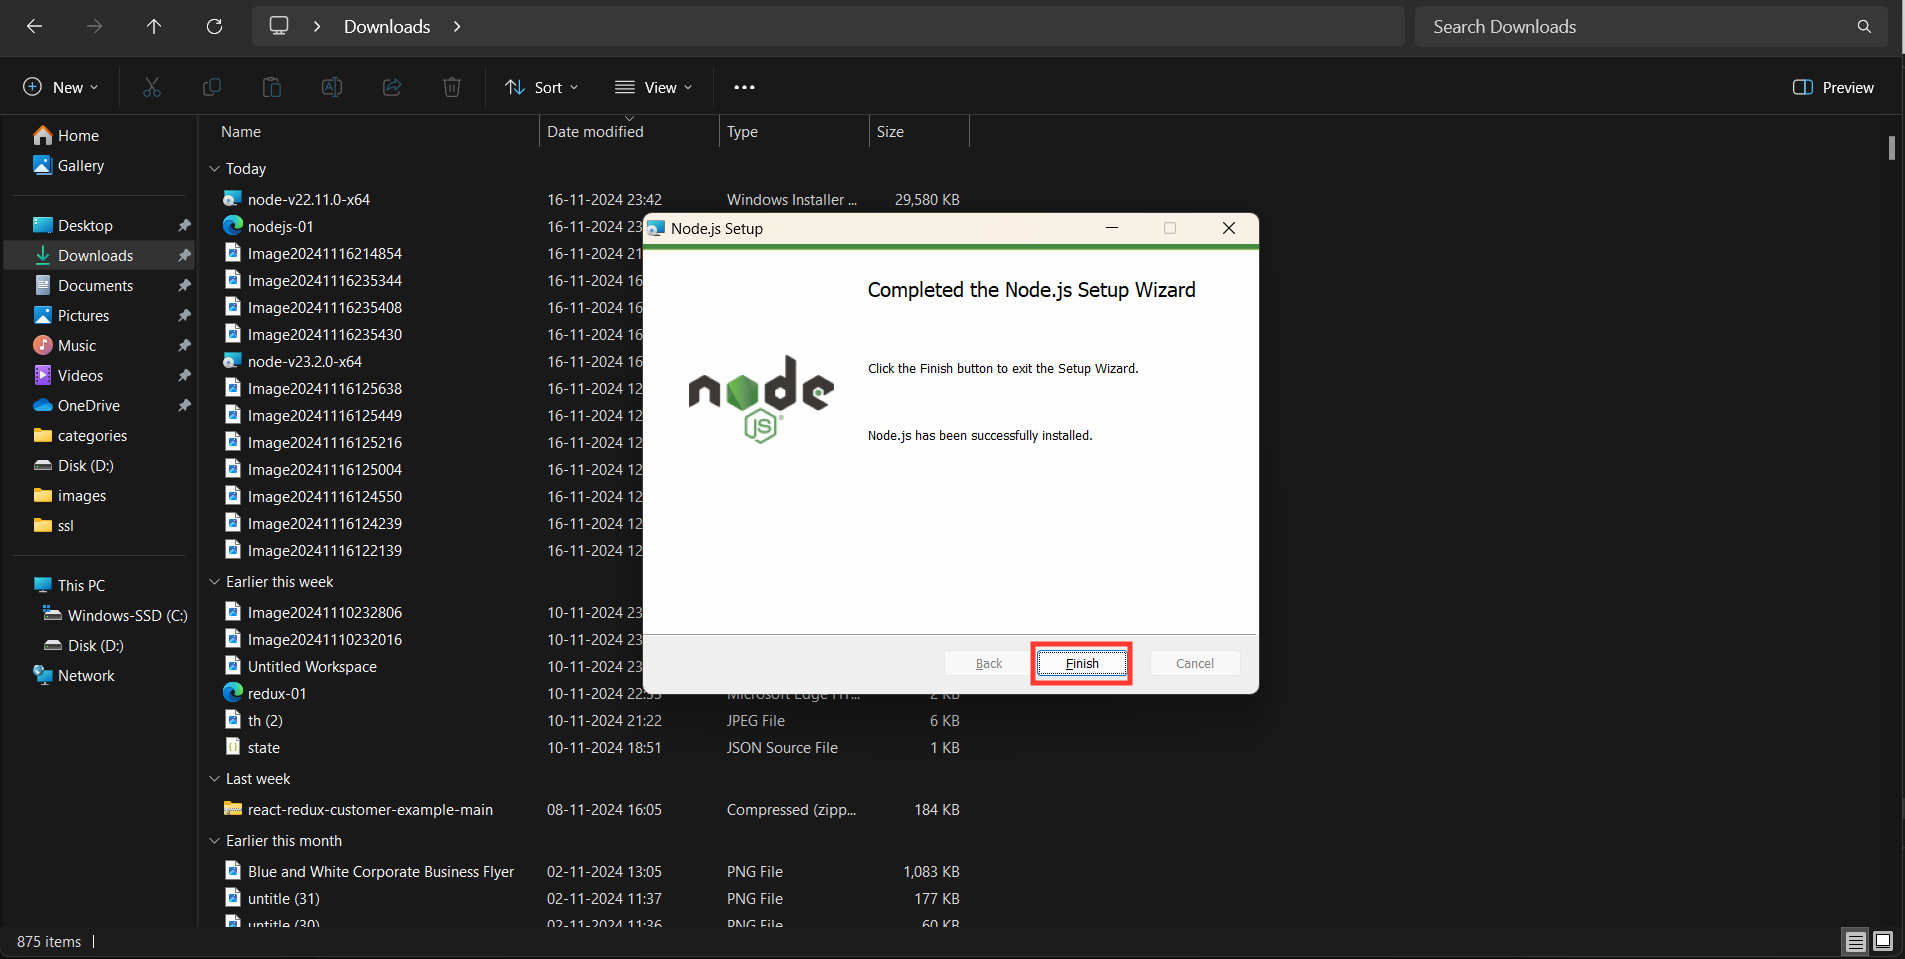Switch to large thumbnails view icon in status bar
The width and height of the screenshot is (1905, 959).
pyautogui.click(x=1883, y=941)
